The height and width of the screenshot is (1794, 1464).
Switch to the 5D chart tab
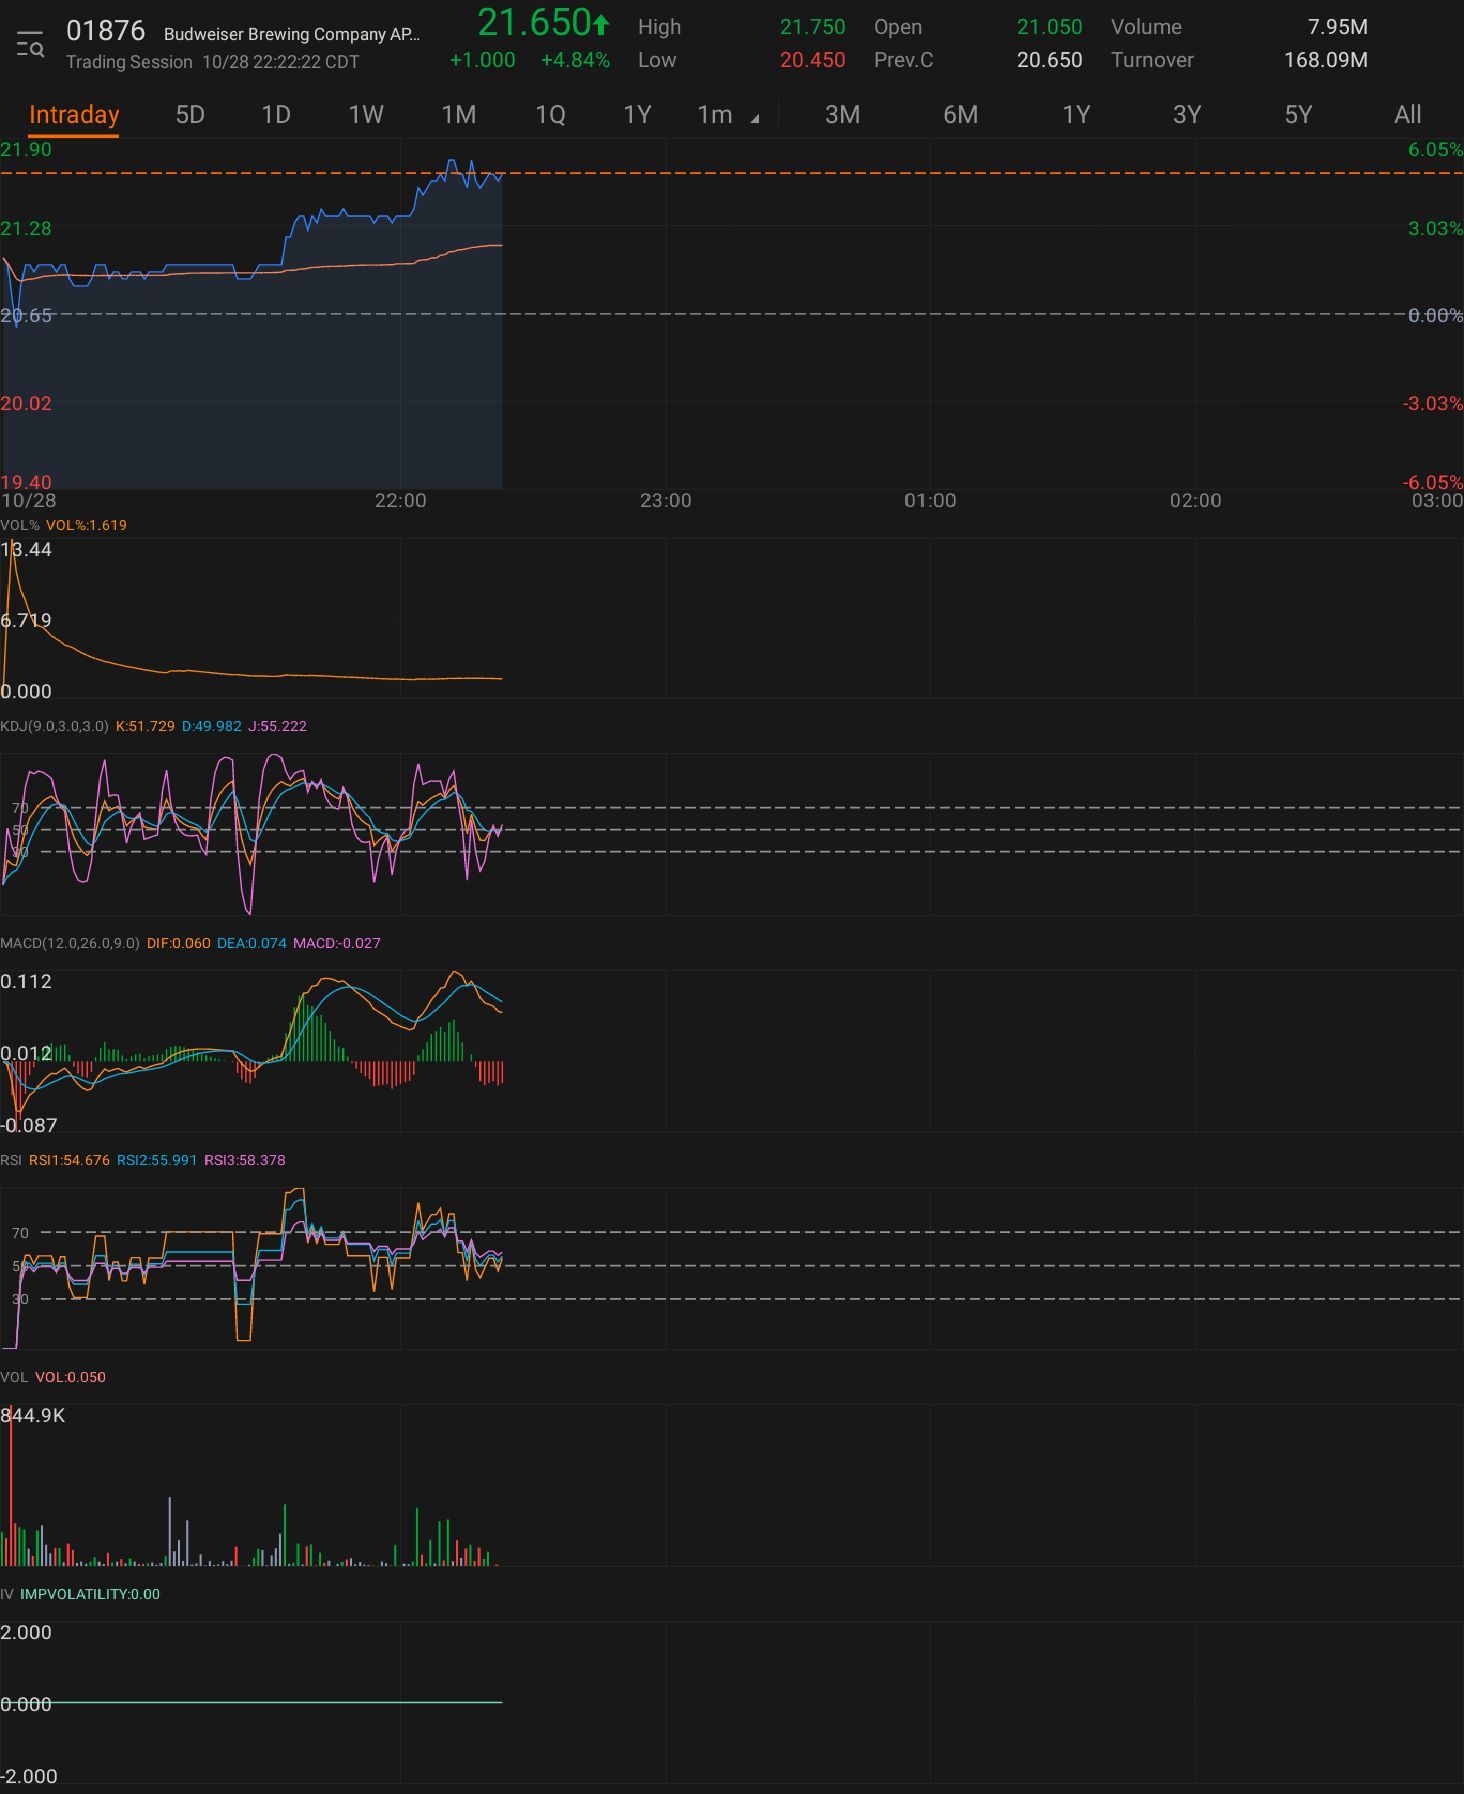(190, 115)
